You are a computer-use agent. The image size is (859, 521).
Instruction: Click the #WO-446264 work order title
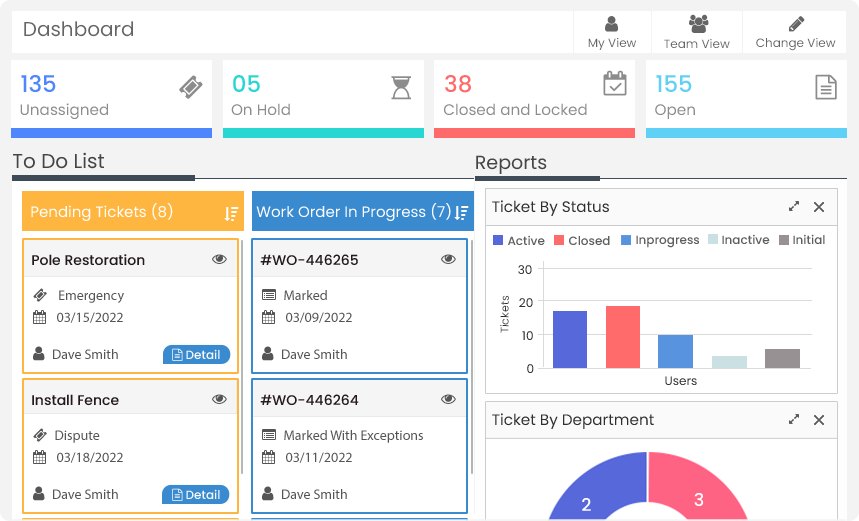(x=310, y=400)
